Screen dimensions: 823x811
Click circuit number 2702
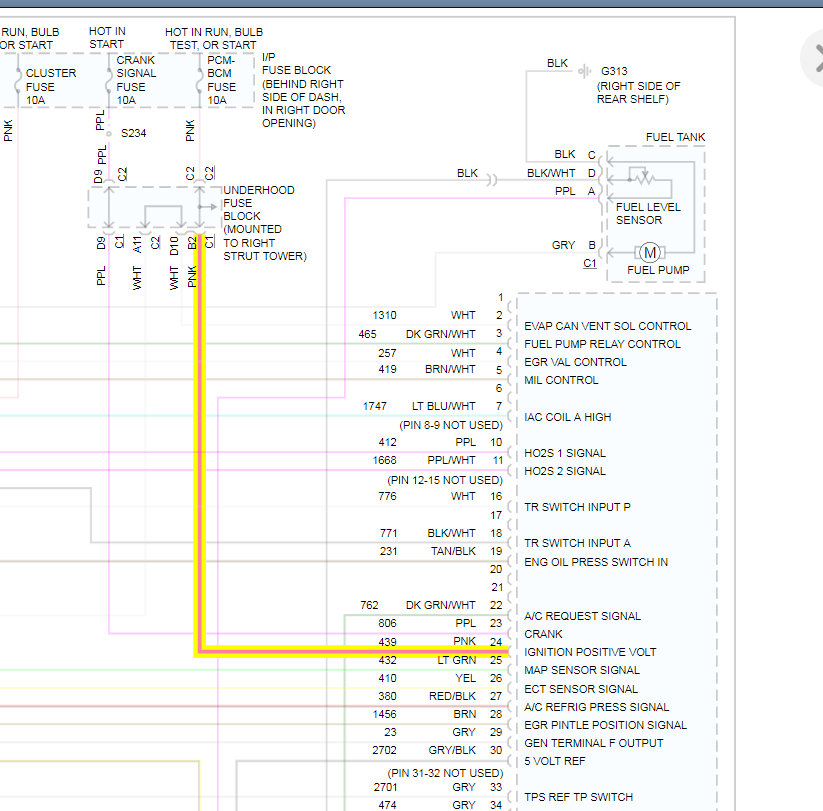click(x=384, y=750)
